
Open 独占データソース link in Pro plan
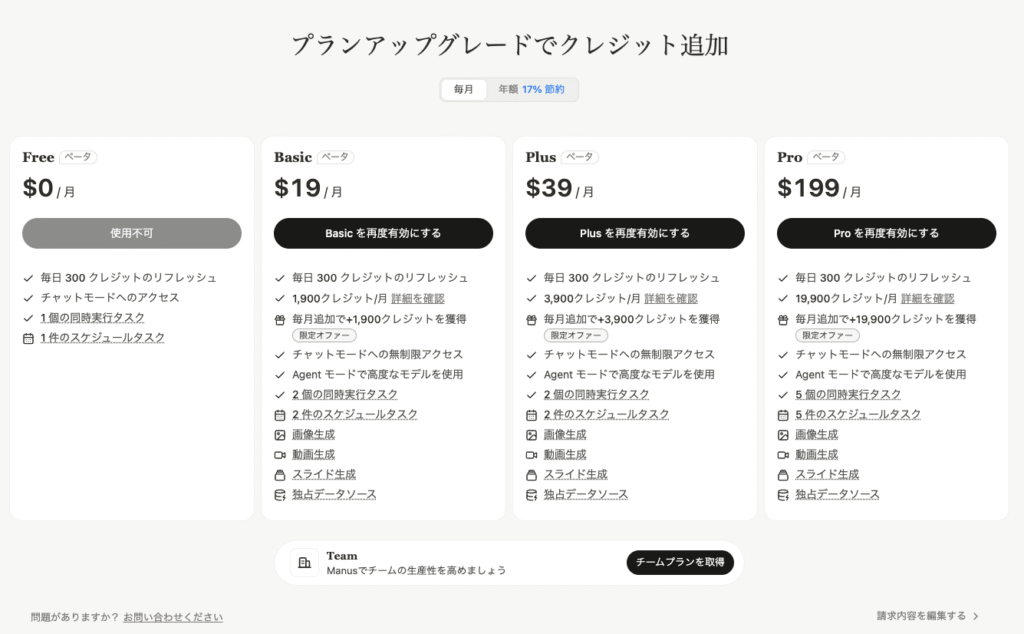[837, 495]
